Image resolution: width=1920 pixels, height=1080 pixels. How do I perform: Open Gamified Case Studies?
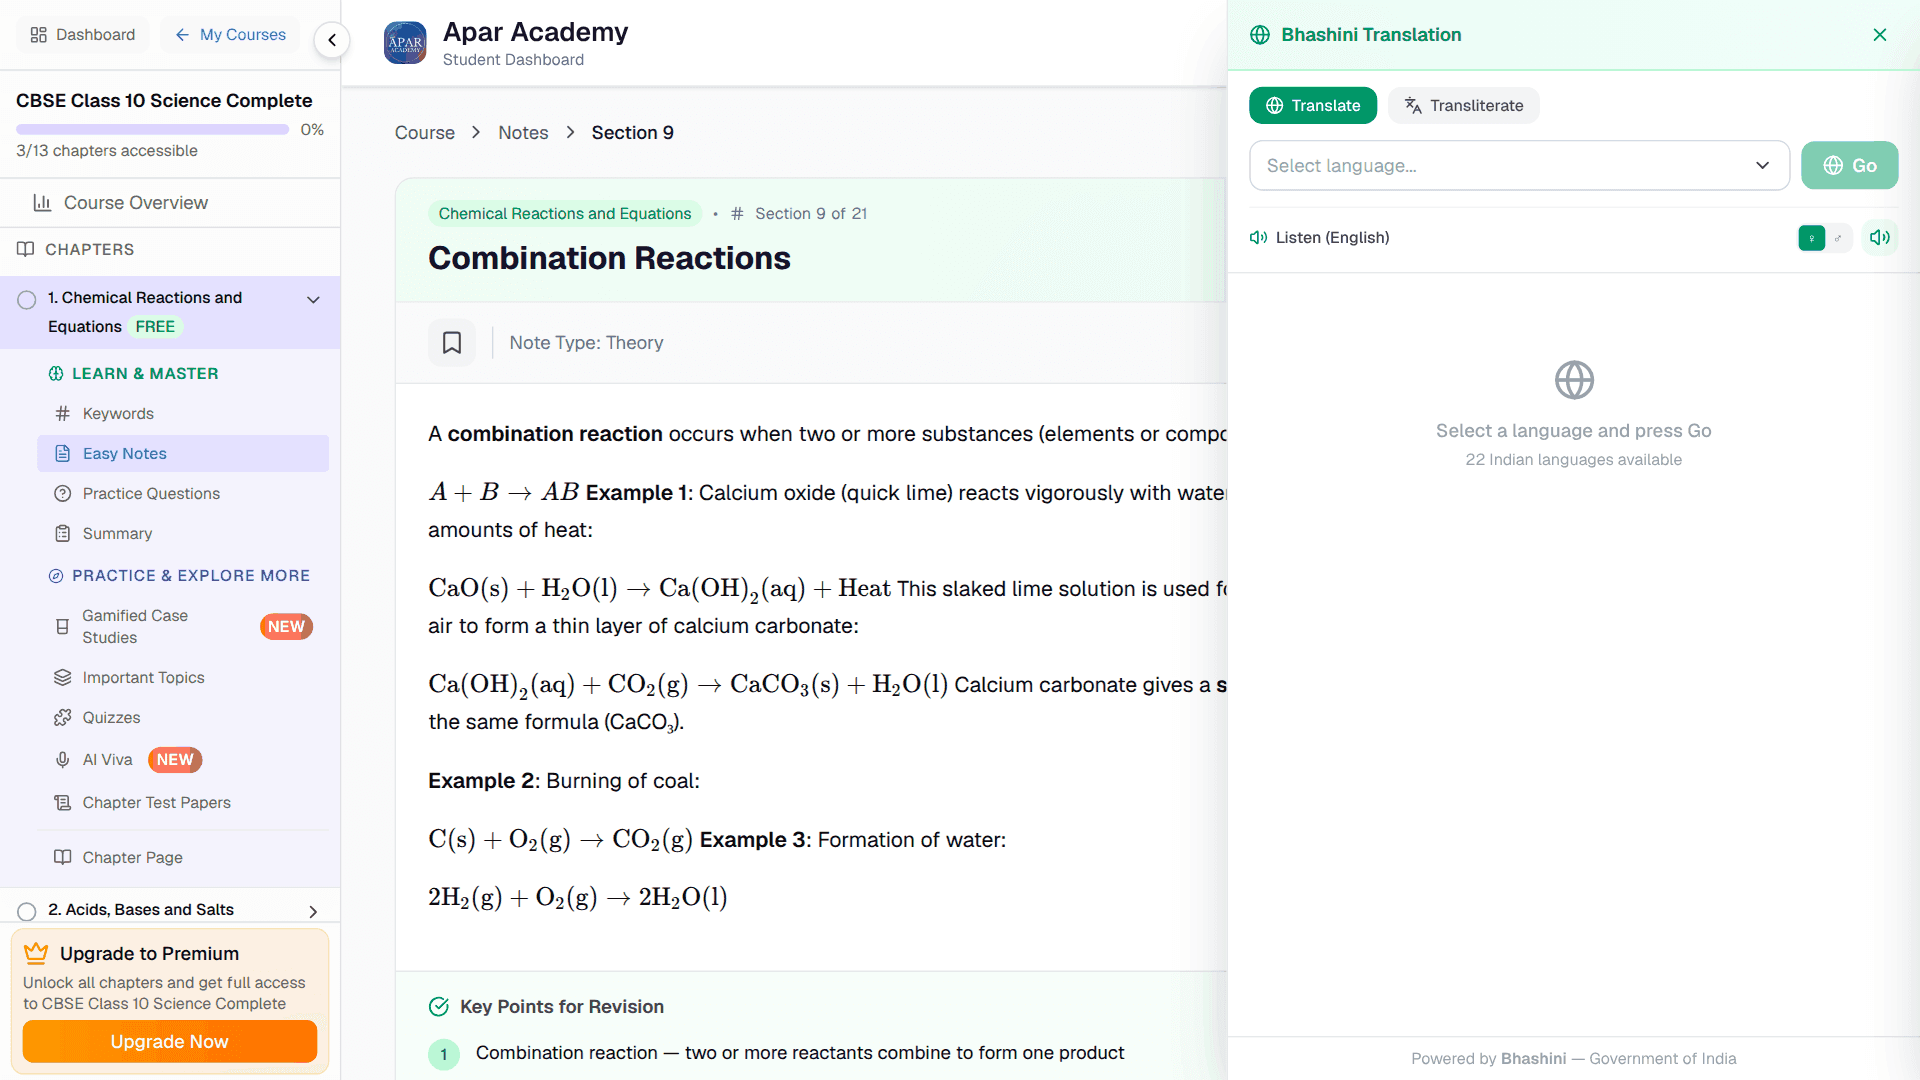(183, 627)
